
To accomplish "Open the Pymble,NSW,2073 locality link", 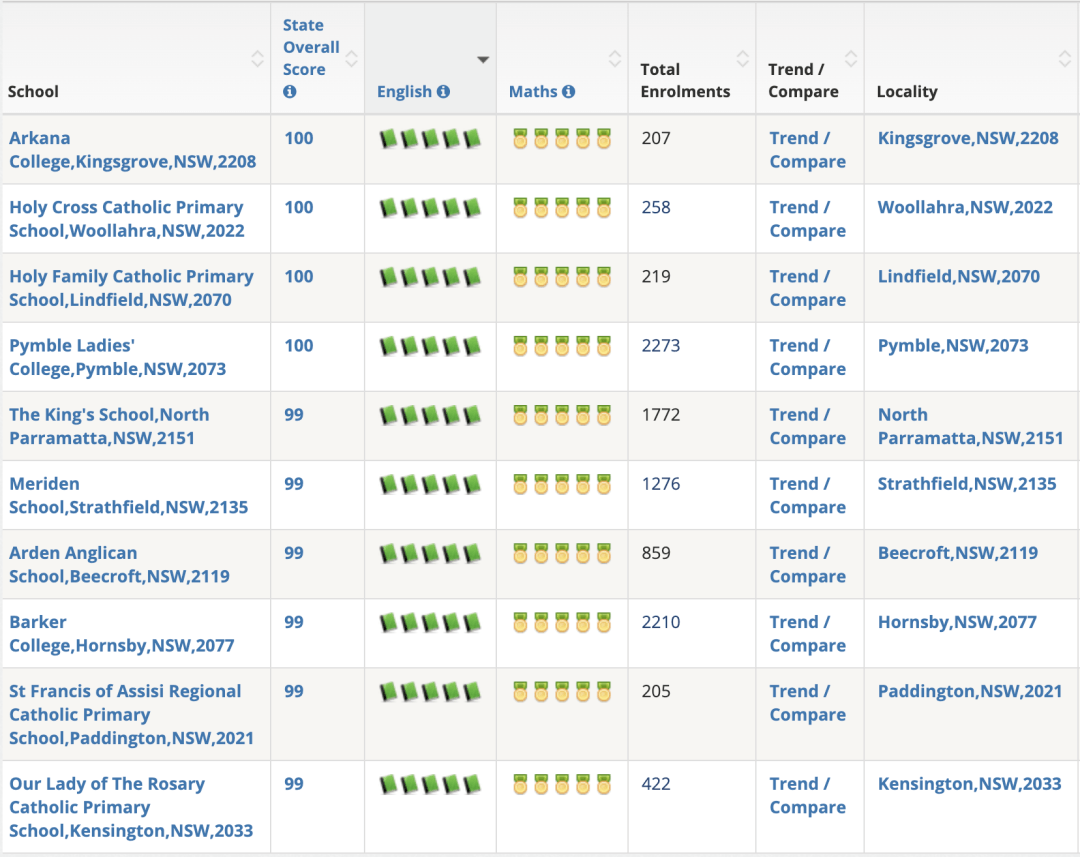I will click(953, 345).
